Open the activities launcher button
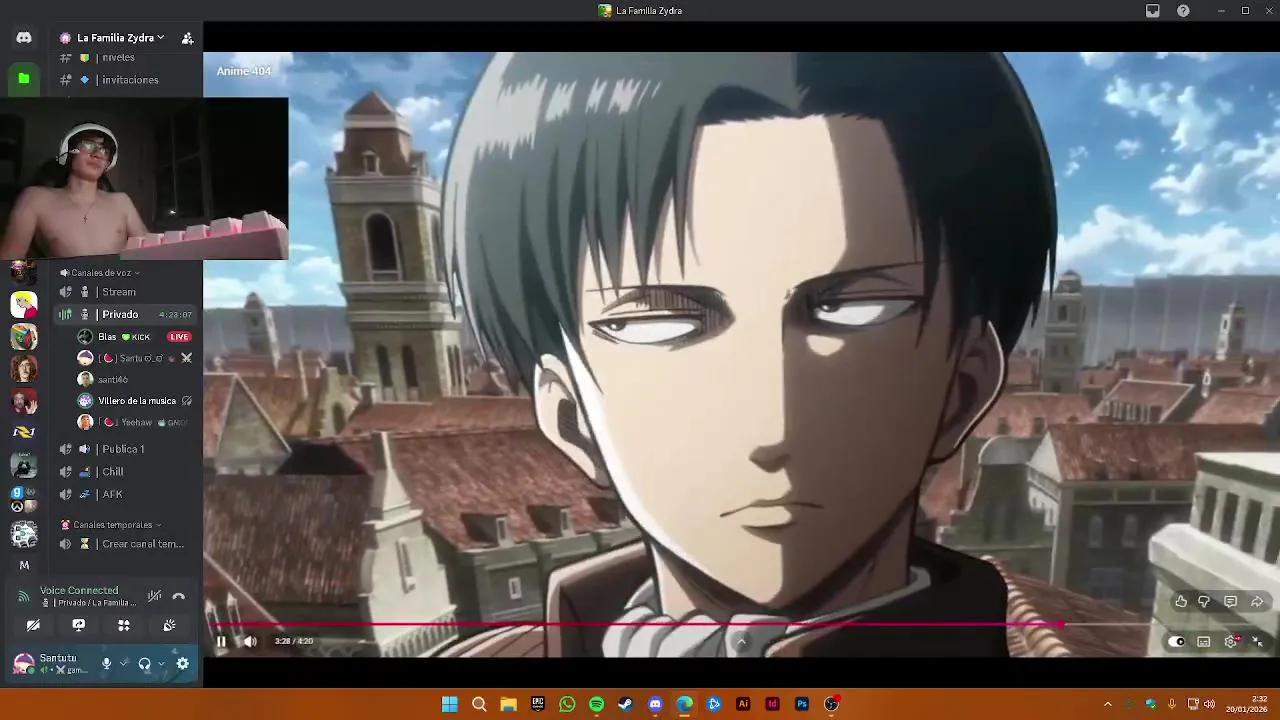This screenshot has height=720, width=1280. click(124, 625)
